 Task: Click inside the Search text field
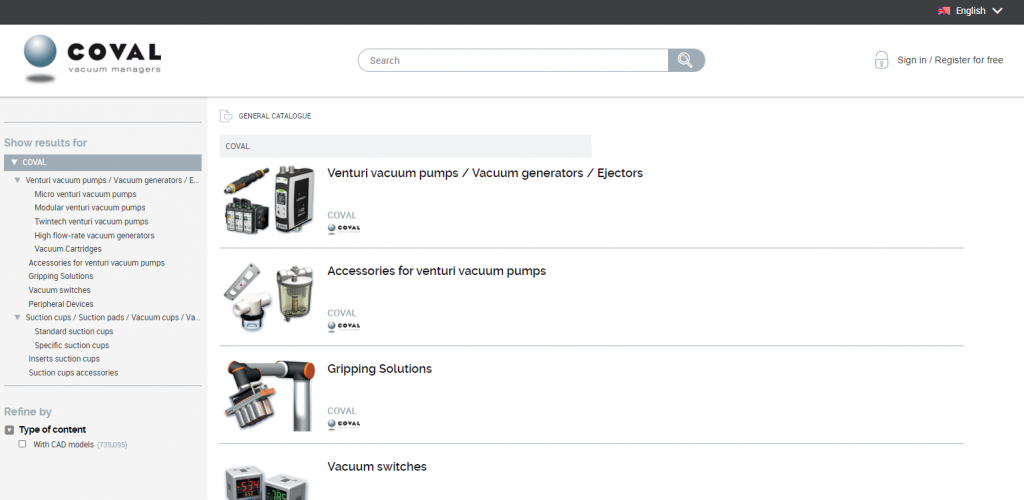pyautogui.click(x=514, y=61)
